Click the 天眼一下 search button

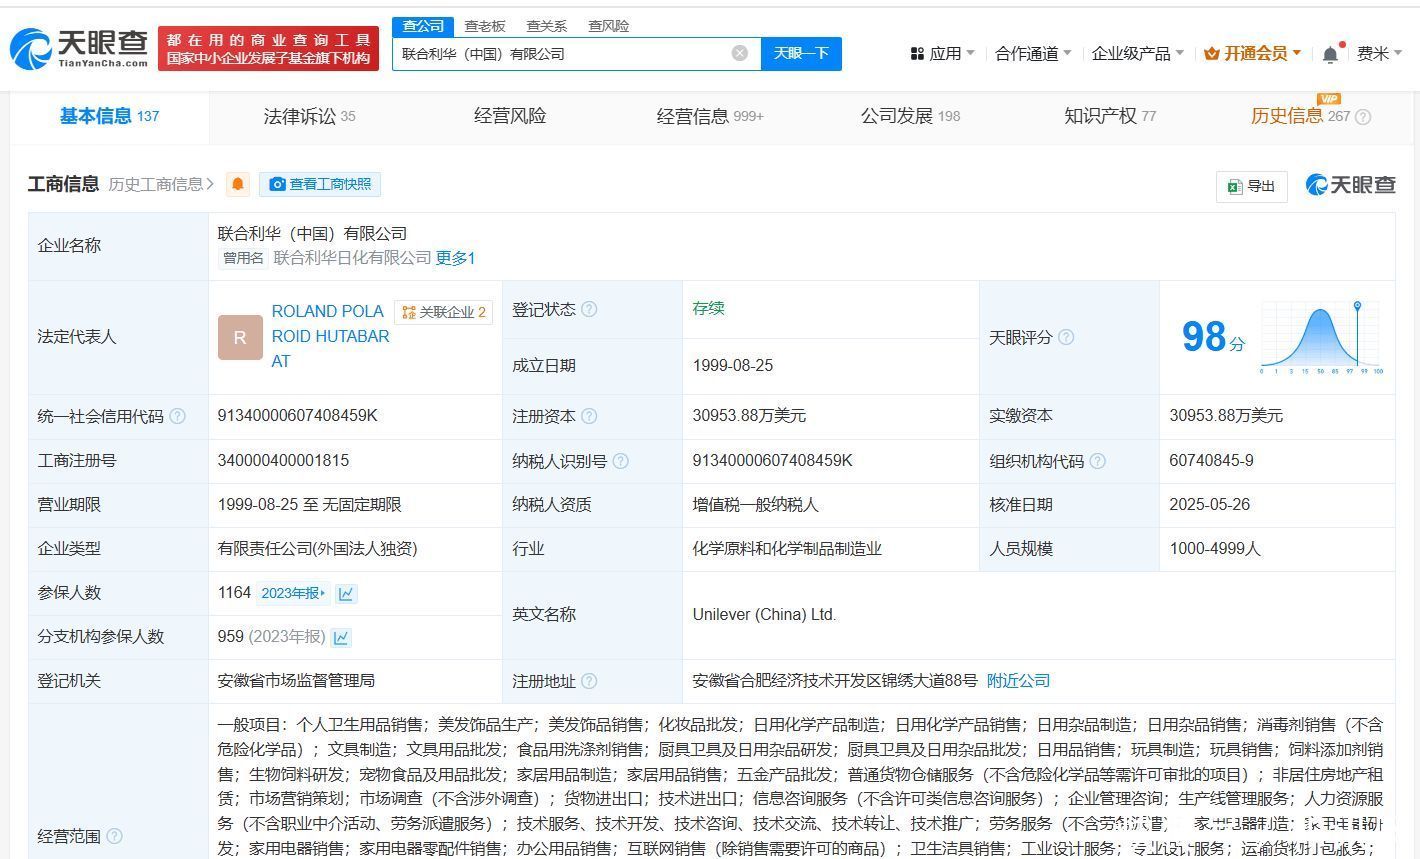point(801,53)
